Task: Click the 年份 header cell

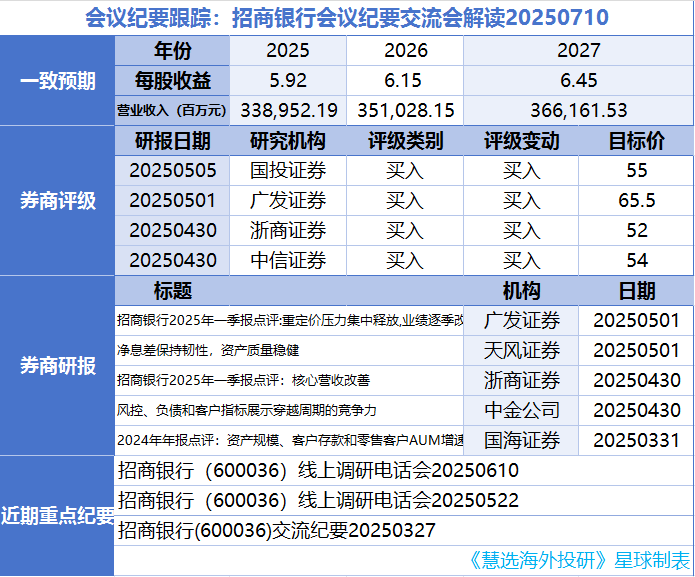Action: (172, 51)
